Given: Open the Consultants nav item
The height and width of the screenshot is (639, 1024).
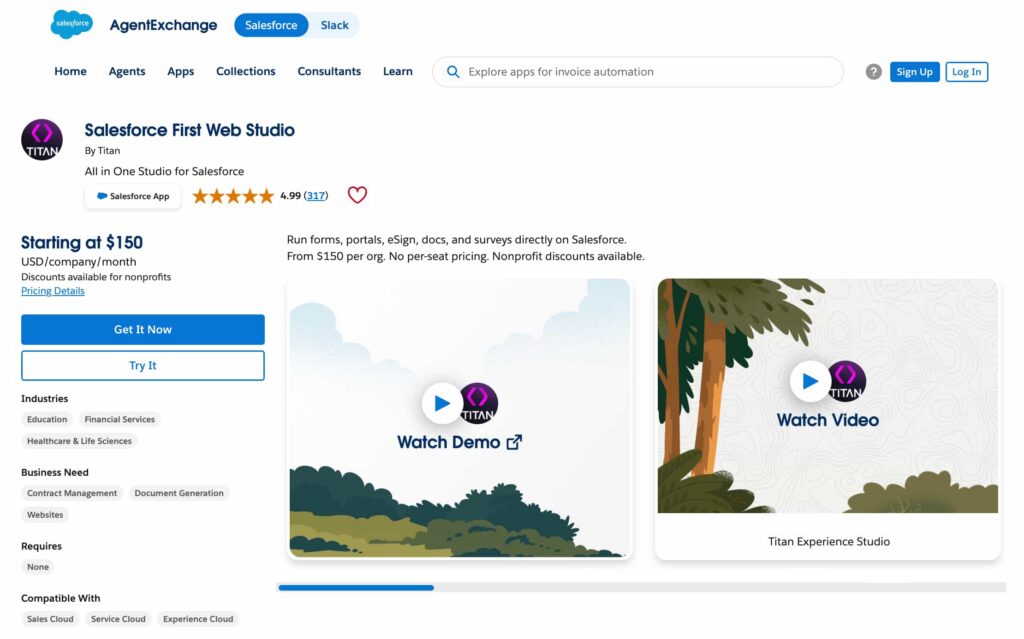Looking at the screenshot, I should [x=329, y=71].
